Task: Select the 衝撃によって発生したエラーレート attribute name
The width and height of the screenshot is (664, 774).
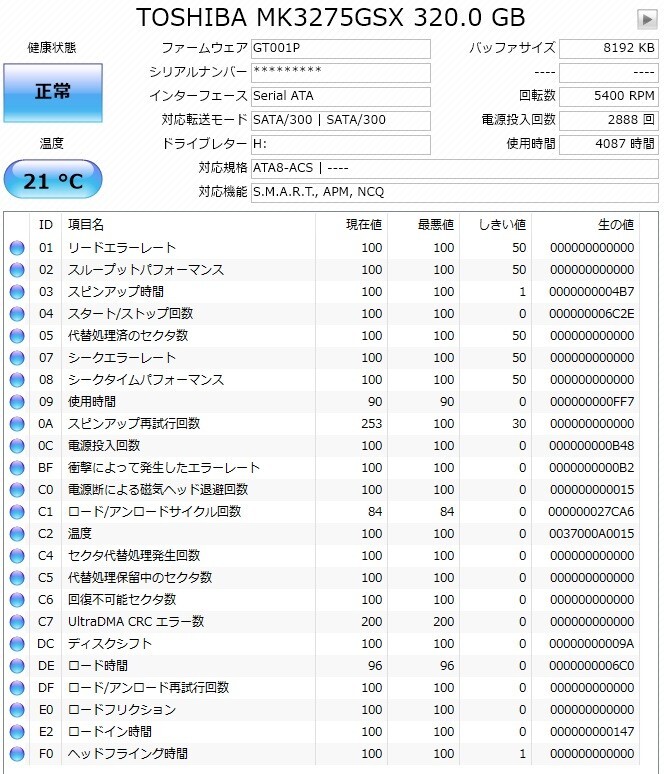Action: click(164, 468)
